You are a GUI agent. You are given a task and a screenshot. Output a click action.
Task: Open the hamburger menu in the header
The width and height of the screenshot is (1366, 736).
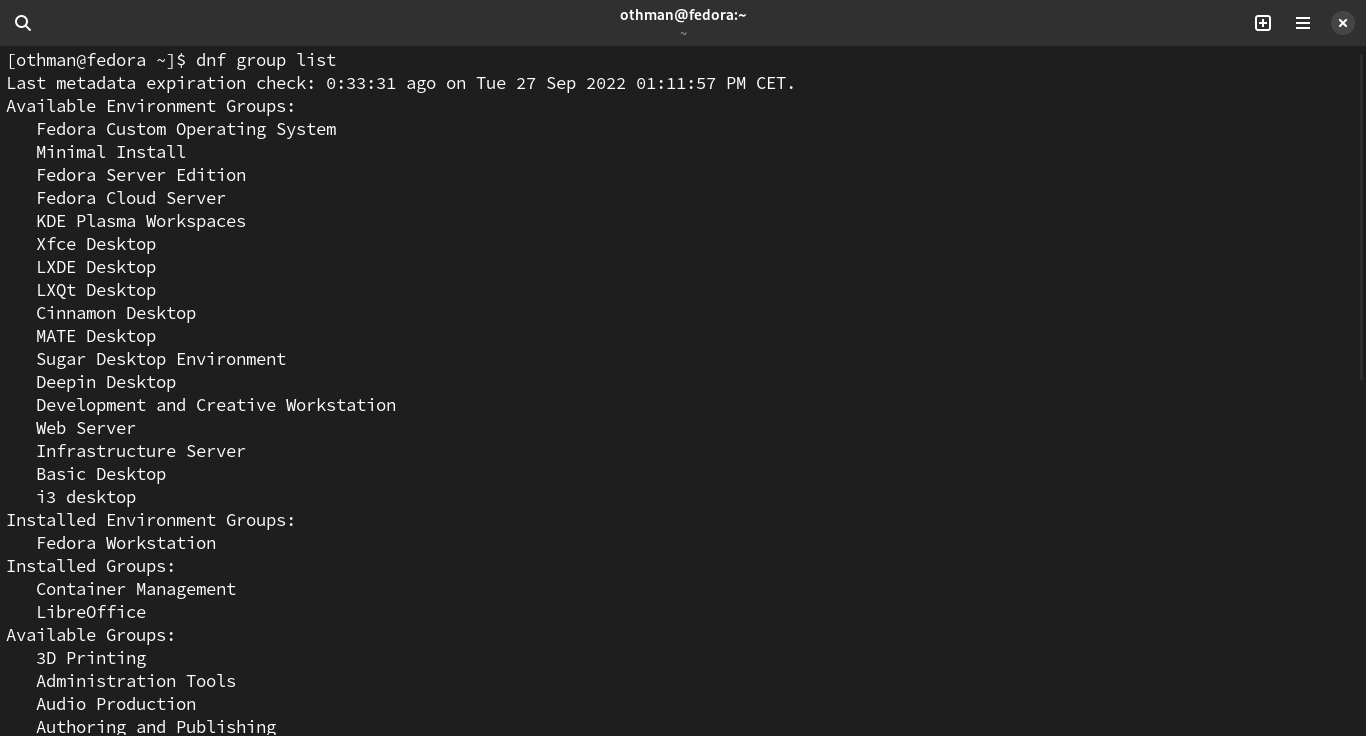pyautogui.click(x=1303, y=23)
